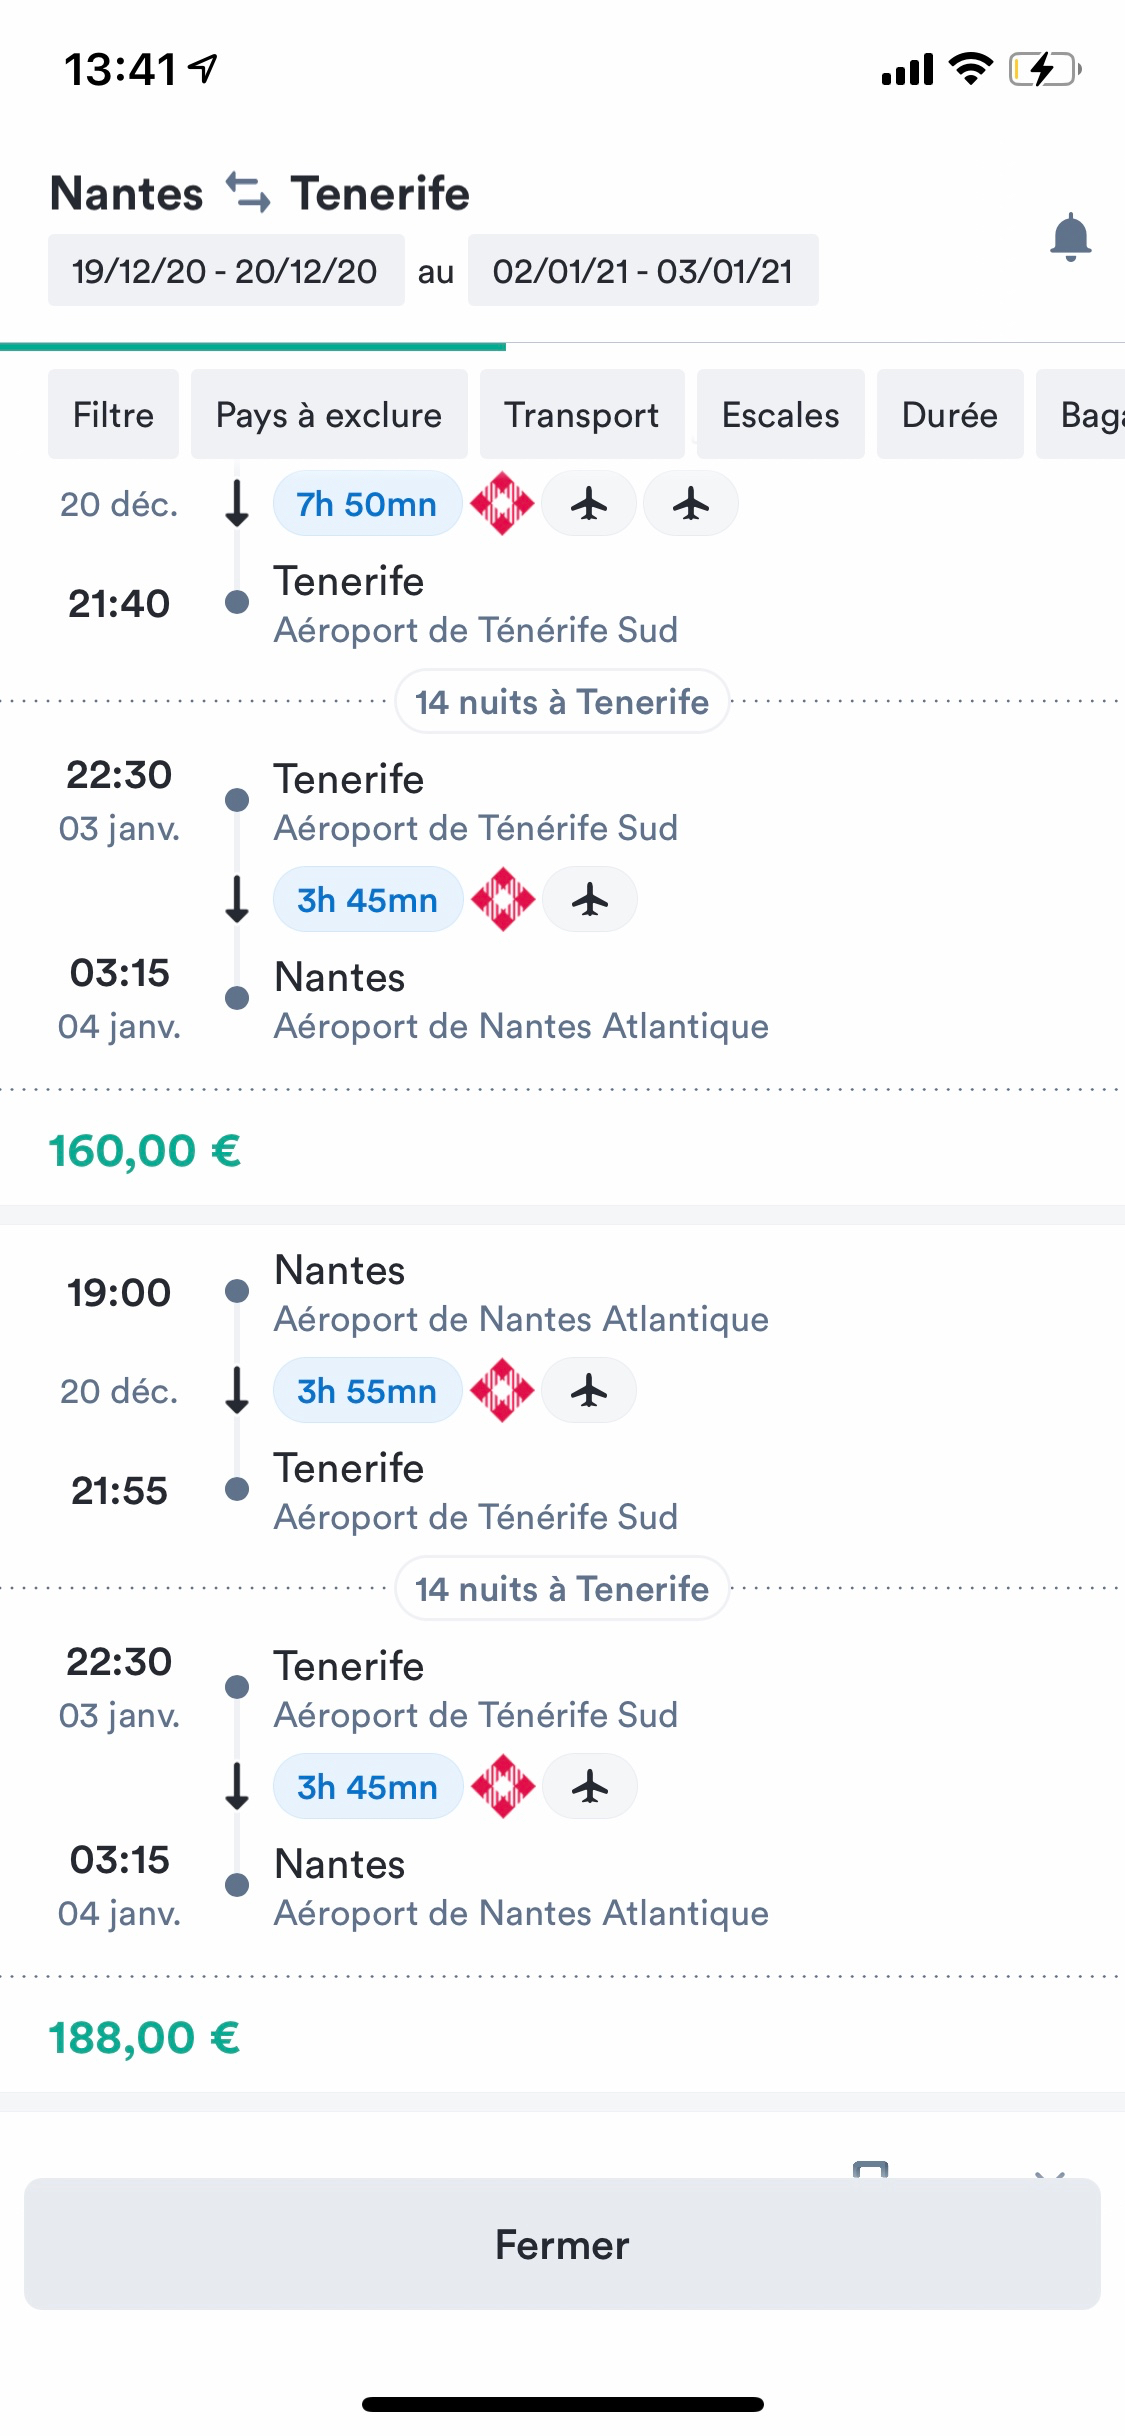This screenshot has height=2436, width=1125.
Task: Edit departure dates 19/12/20 - 20/12/20
Action: [x=225, y=271]
